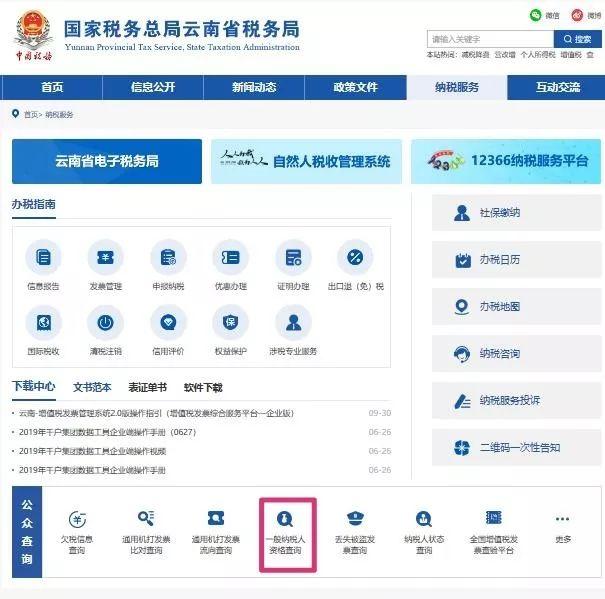This screenshot has height=599, width=605.
Task: Open the 办税日历 sidebar entry
Action: tap(516, 260)
